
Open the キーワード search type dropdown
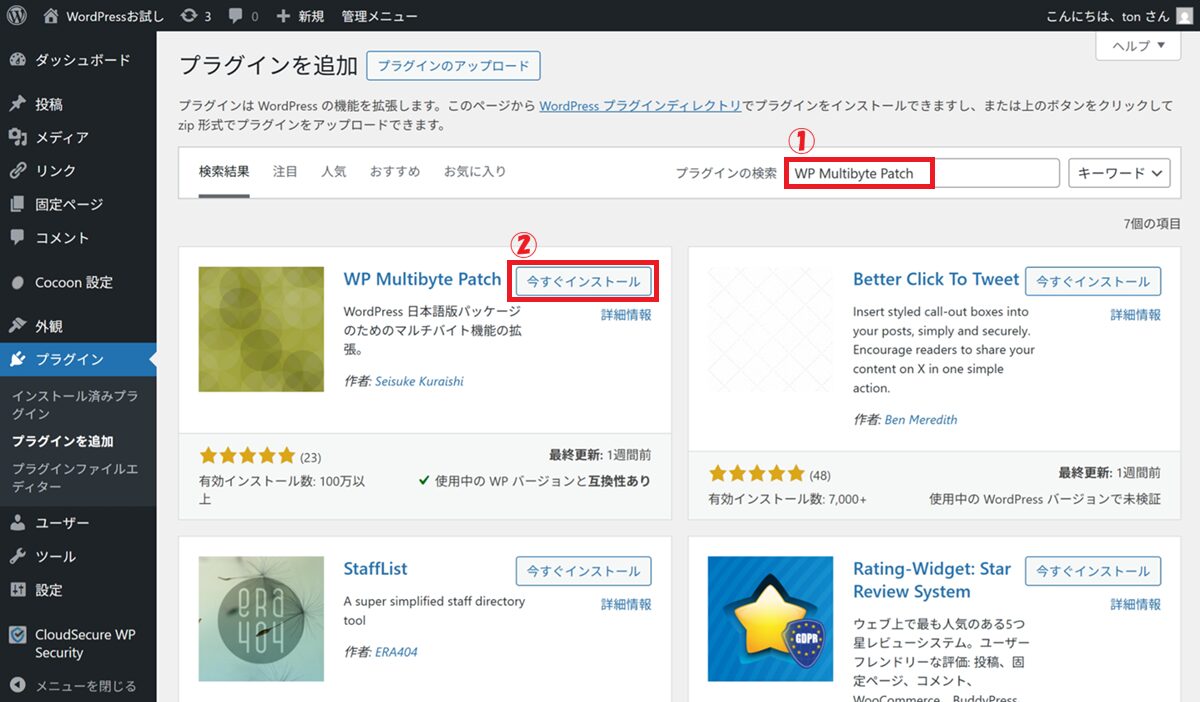pyautogui.click(x=1119, y=173)
